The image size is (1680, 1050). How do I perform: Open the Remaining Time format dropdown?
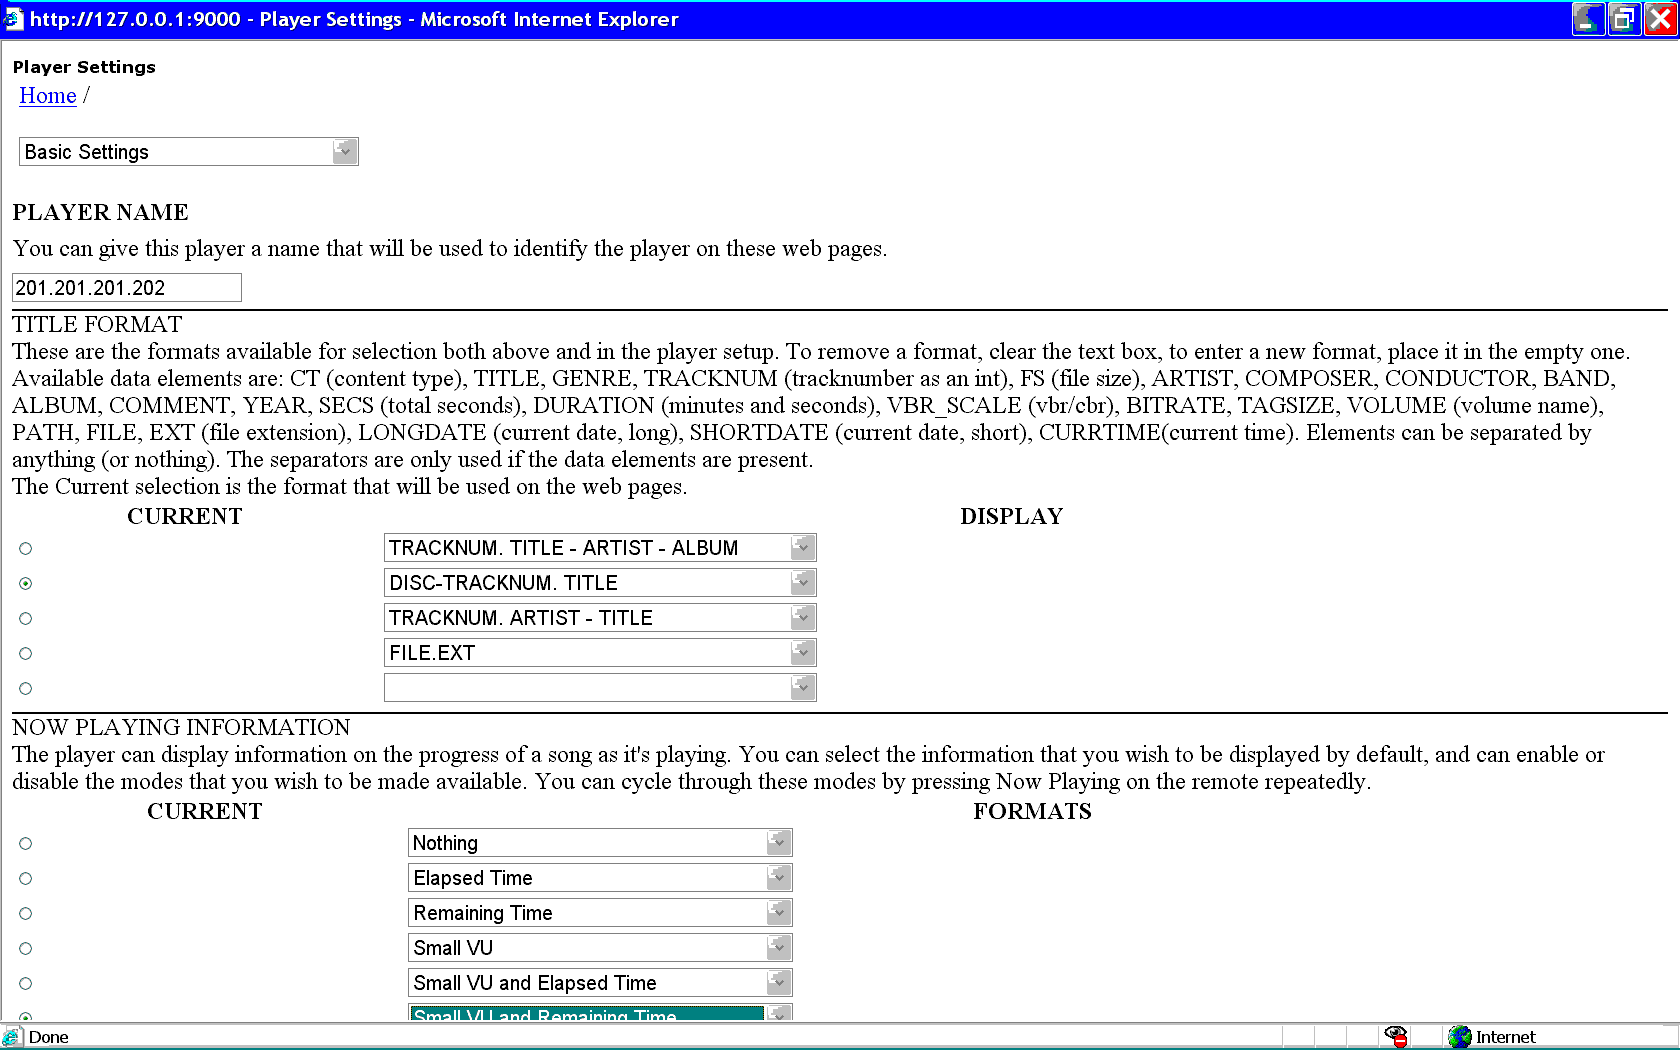tap(778, 913)
